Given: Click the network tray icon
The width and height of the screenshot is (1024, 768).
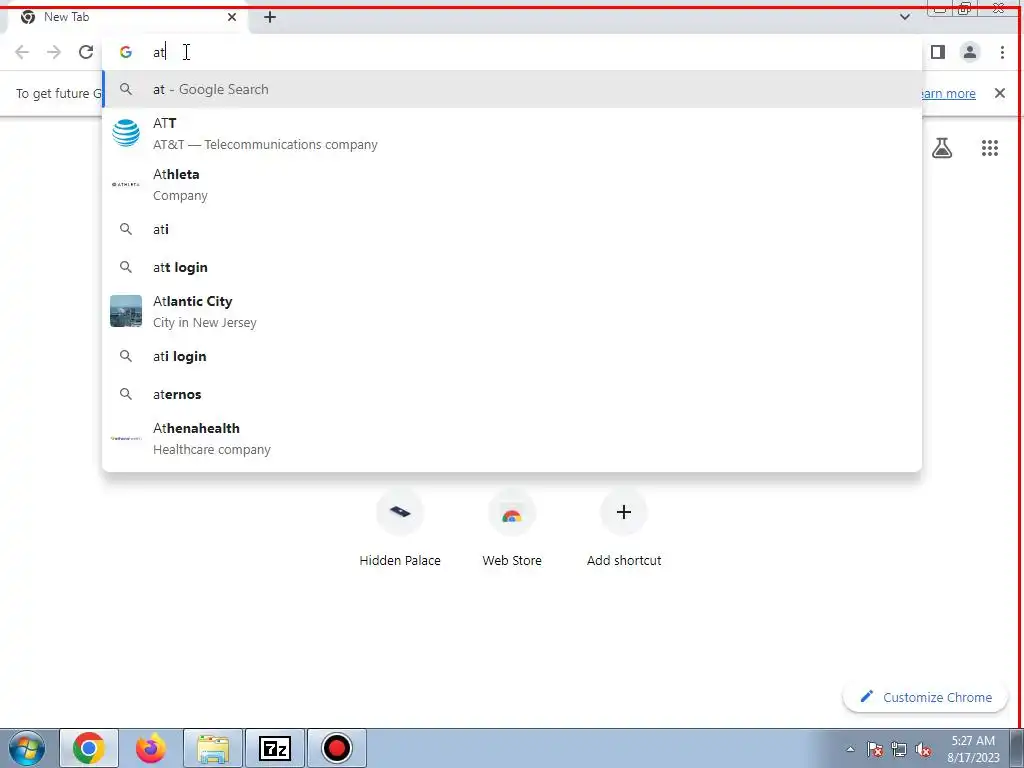Looking at the screenshot, I should 899,749.
